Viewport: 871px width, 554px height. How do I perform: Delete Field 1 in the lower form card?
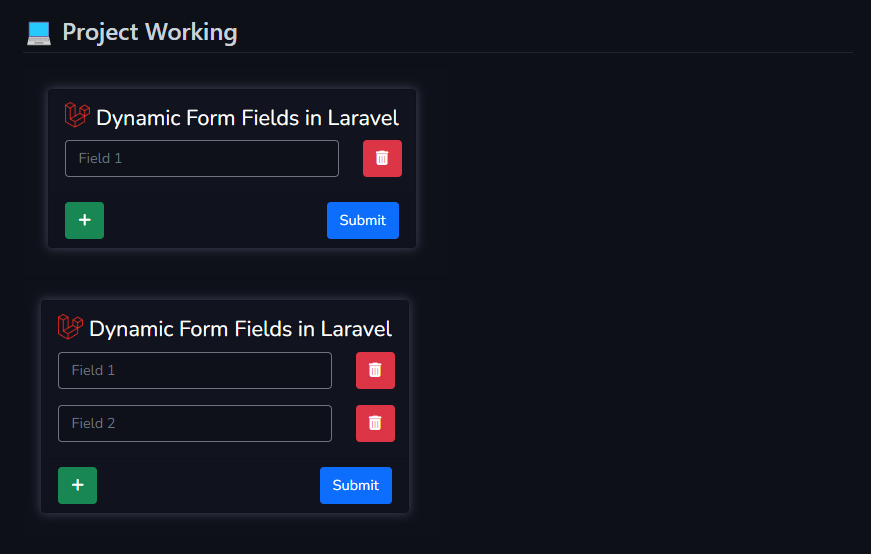click(375, 370)
